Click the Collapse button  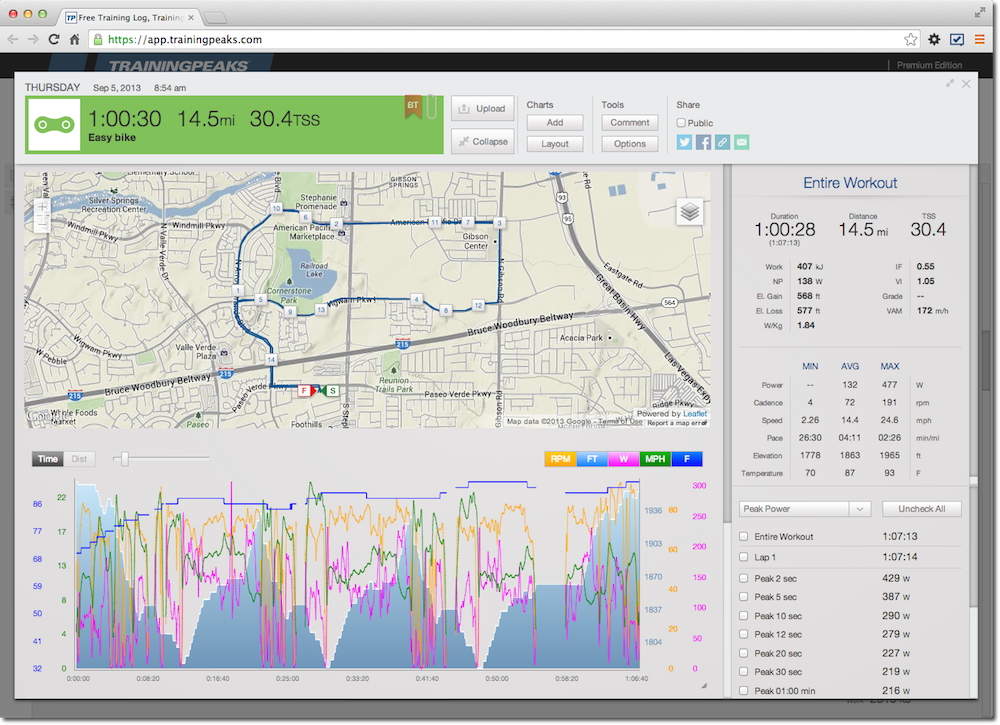[x=483, y=142]
